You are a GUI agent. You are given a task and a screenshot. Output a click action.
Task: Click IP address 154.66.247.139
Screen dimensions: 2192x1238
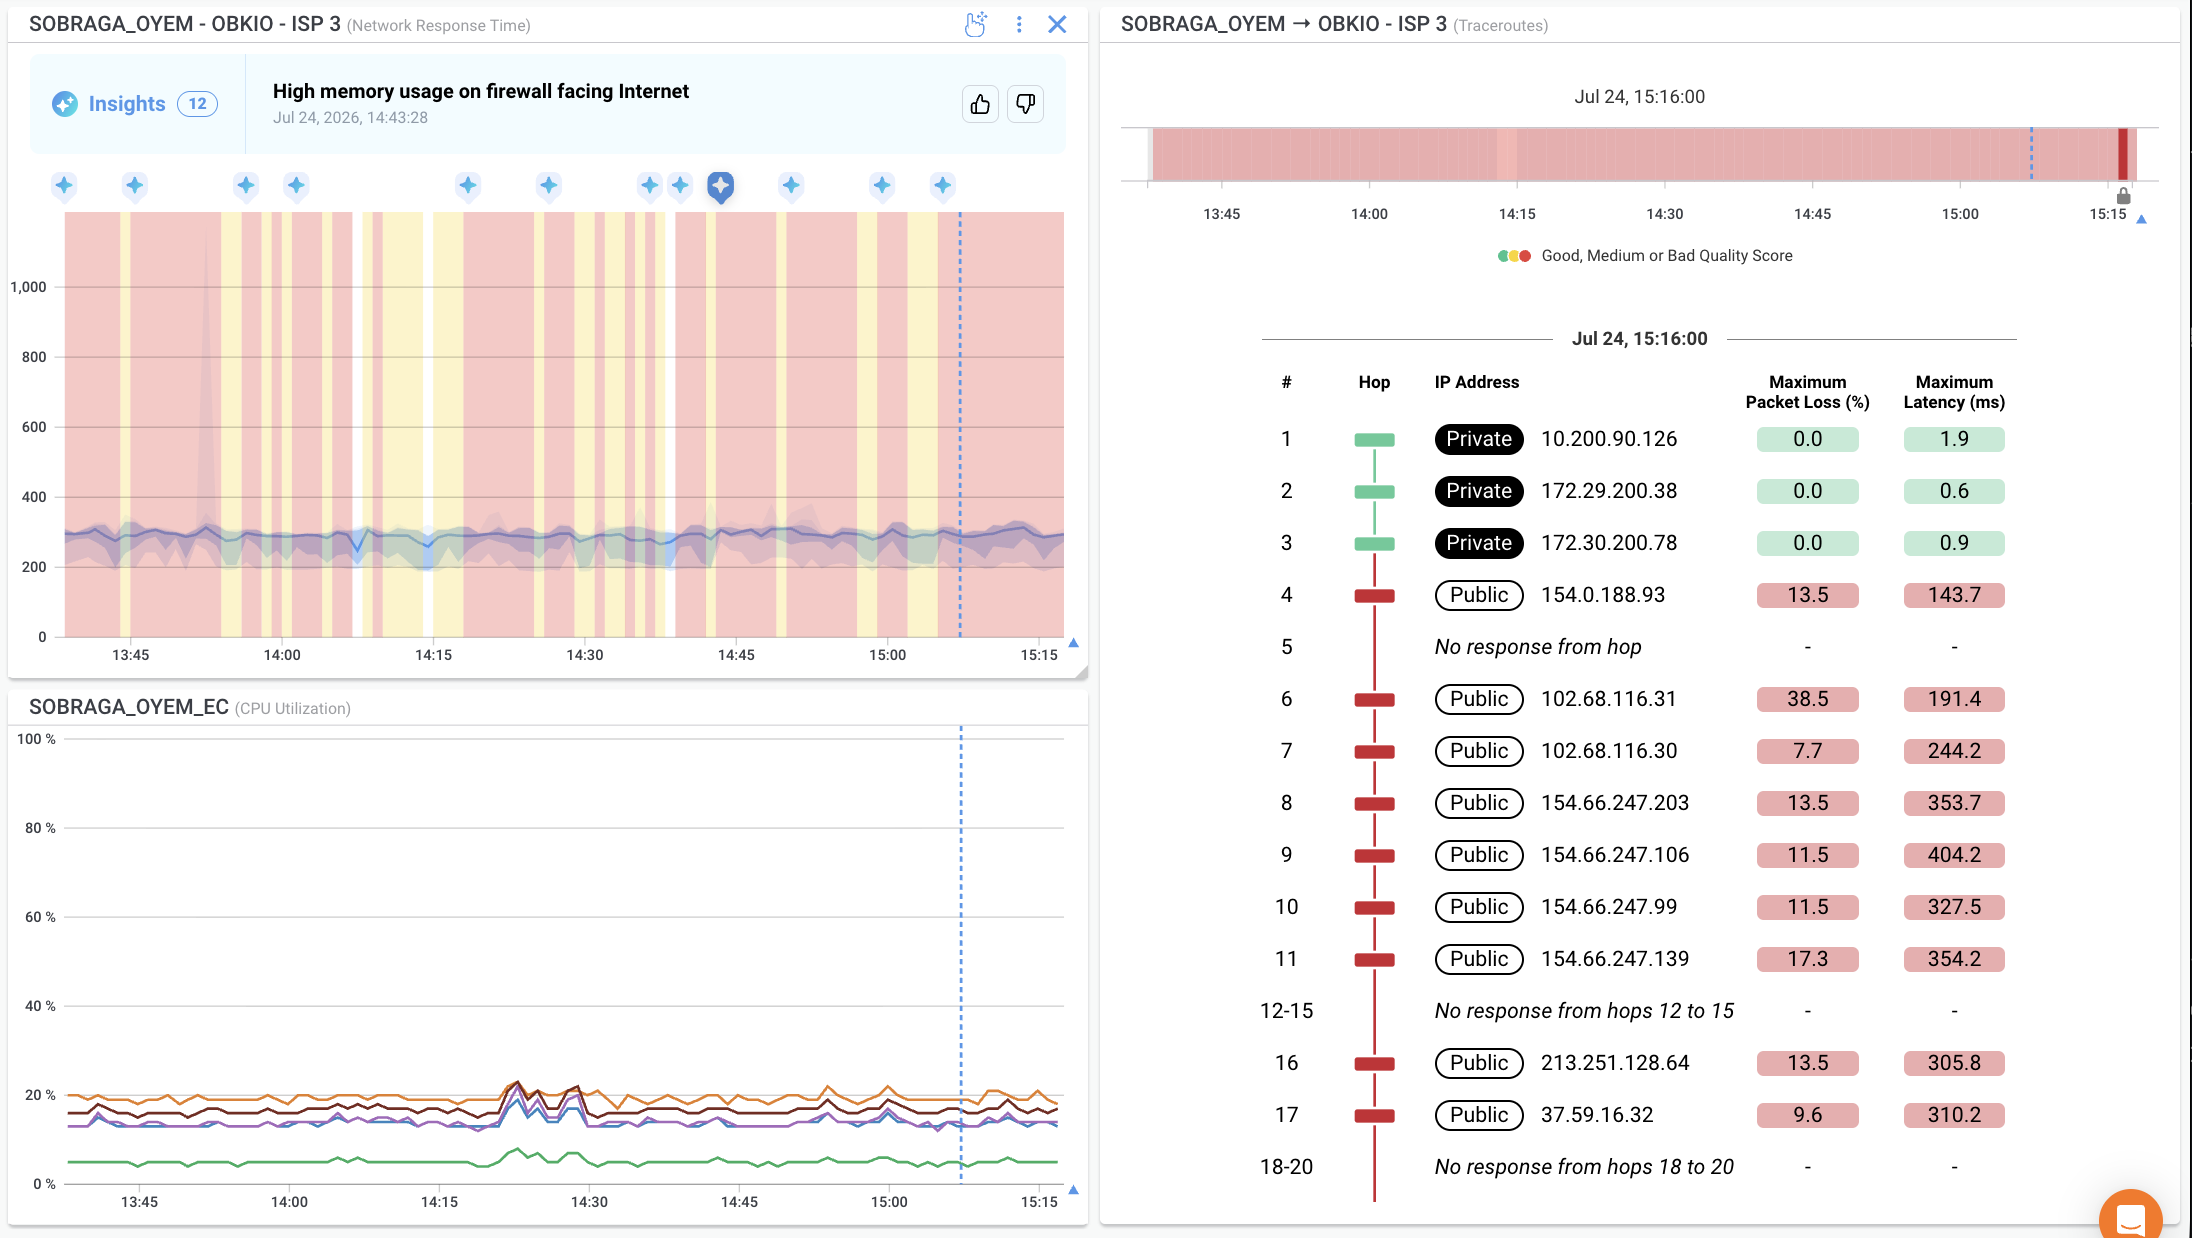tap(1614, 959)
